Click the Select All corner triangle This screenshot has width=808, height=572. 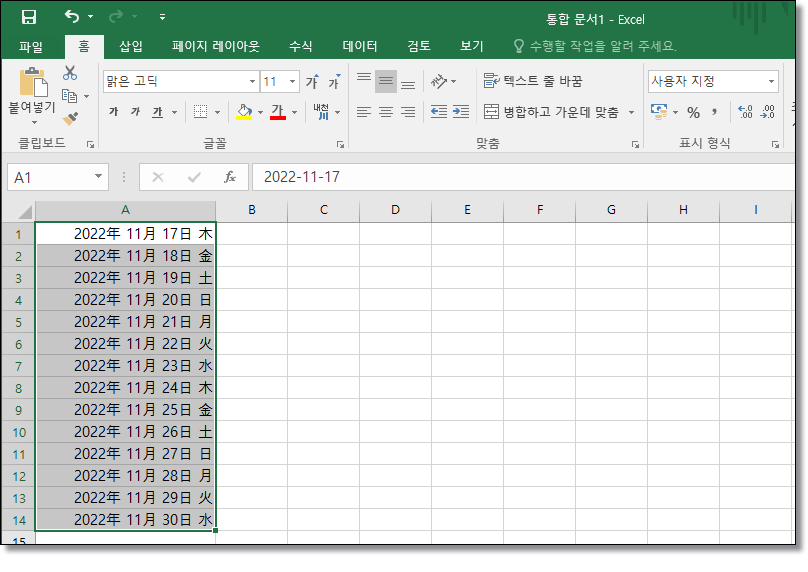(x=24, y=211)
